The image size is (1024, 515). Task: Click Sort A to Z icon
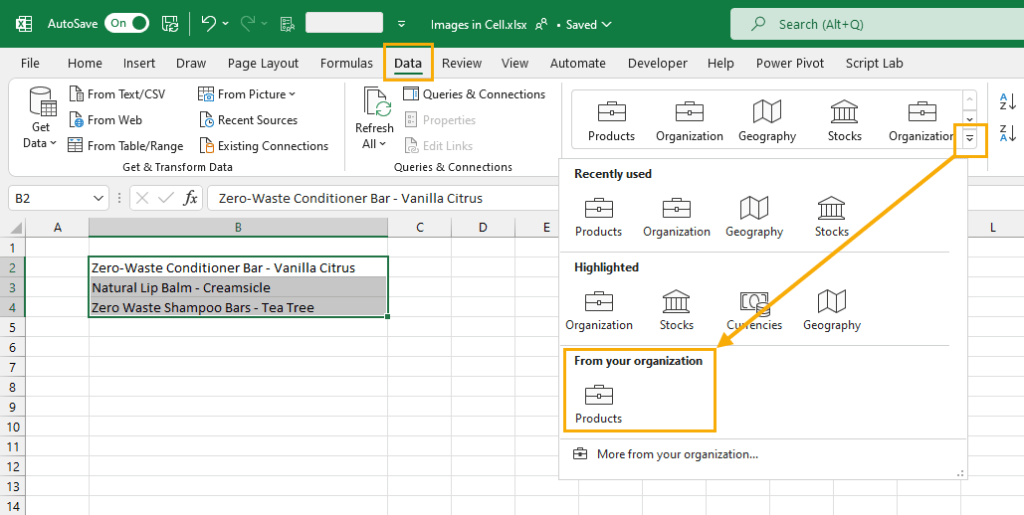pyautogui.click(x=1008, y=102)
